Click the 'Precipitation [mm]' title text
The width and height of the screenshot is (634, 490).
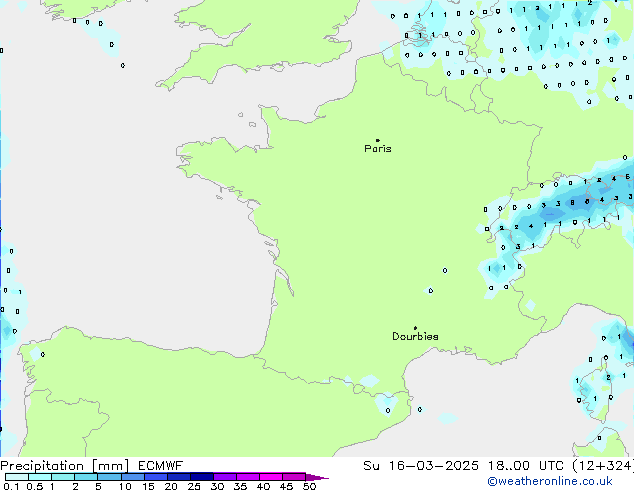click(x=65, y=466)
